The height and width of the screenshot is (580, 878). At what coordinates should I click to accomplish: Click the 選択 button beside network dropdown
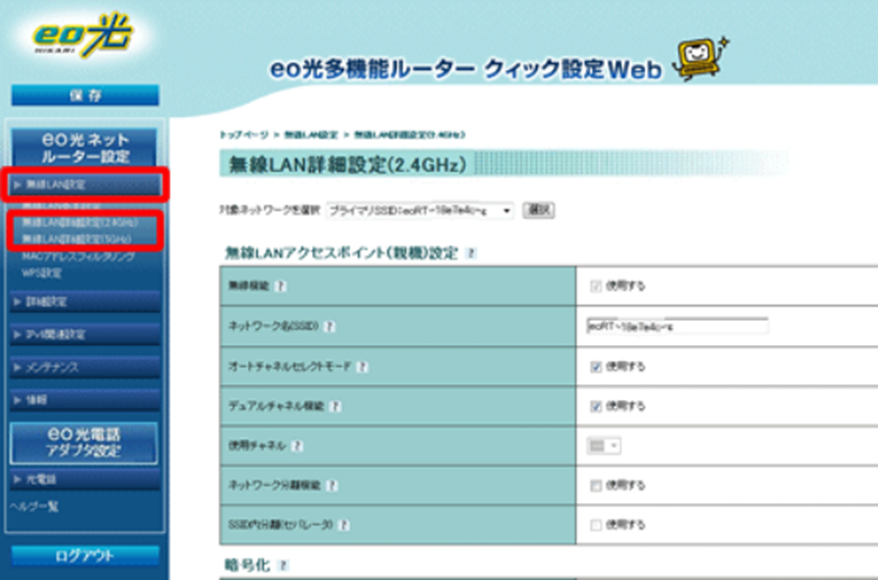pos(539,211)
